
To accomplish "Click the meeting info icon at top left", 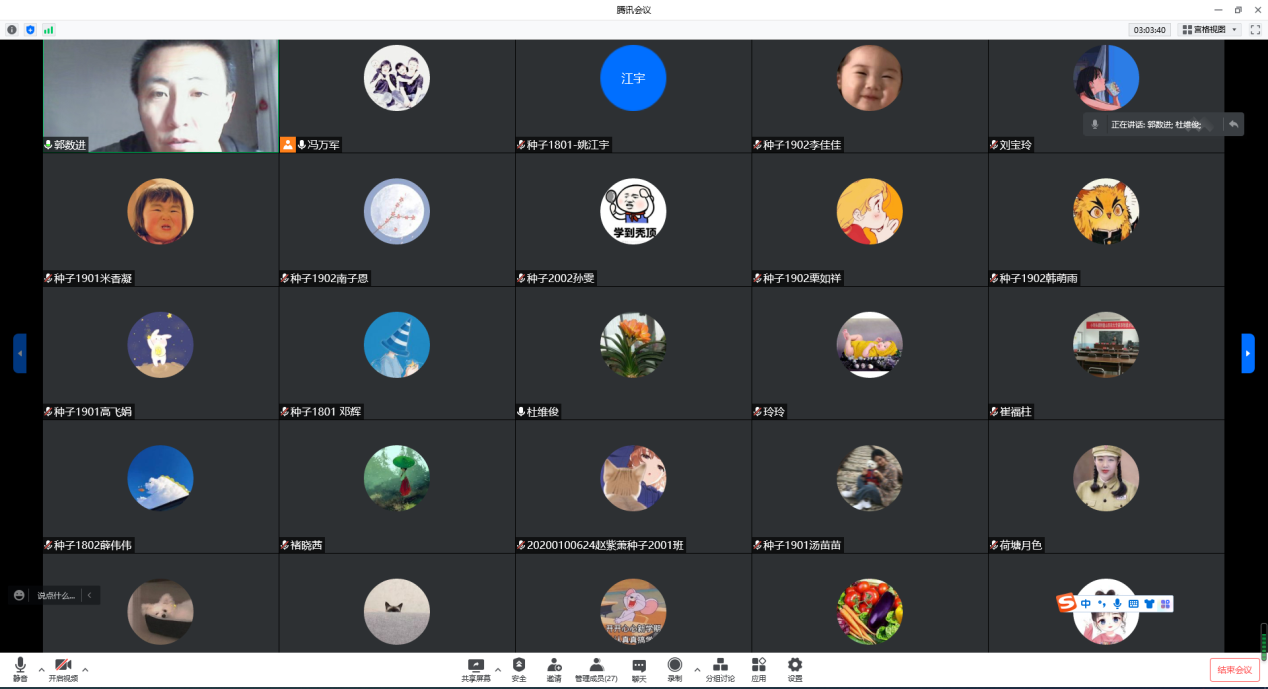I will point(12,30).
